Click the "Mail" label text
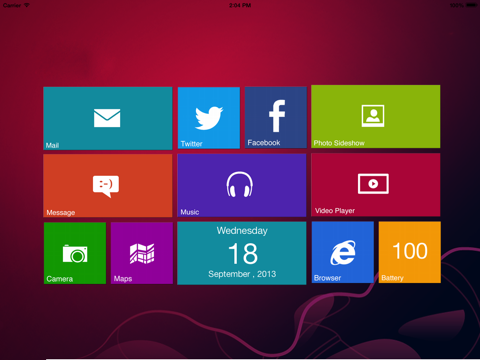 point(52,145)
